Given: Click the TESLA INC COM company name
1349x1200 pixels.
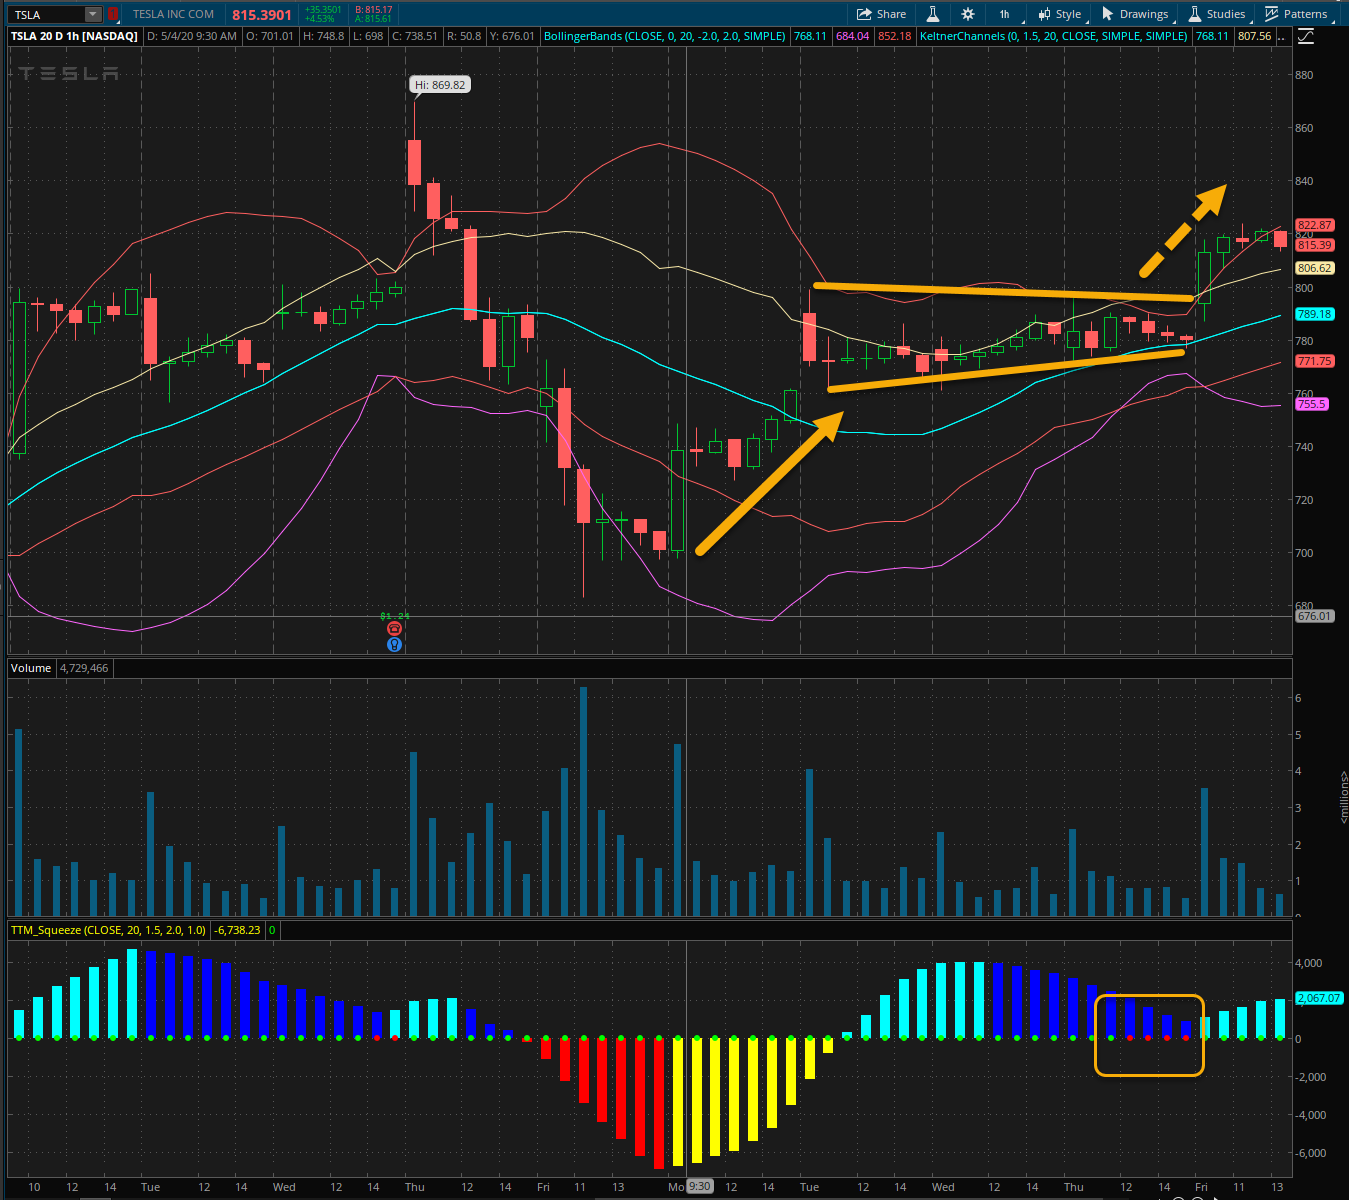Looking at the screenshot, I should pyautogui.click(x=173, y=14).
